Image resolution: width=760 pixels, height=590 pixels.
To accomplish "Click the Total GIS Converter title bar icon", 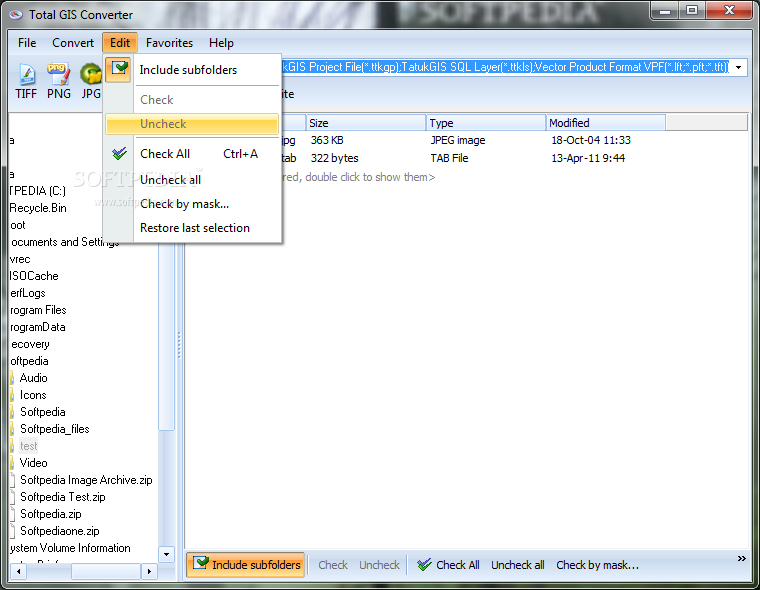I will (16, 15).
